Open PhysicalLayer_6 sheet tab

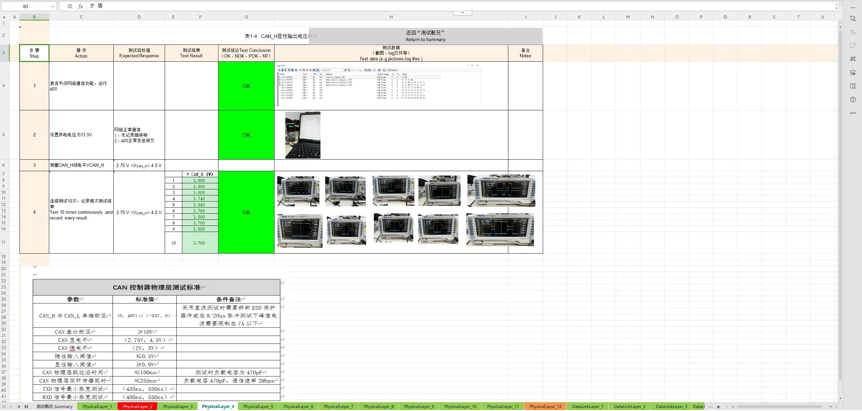[298, 407]
